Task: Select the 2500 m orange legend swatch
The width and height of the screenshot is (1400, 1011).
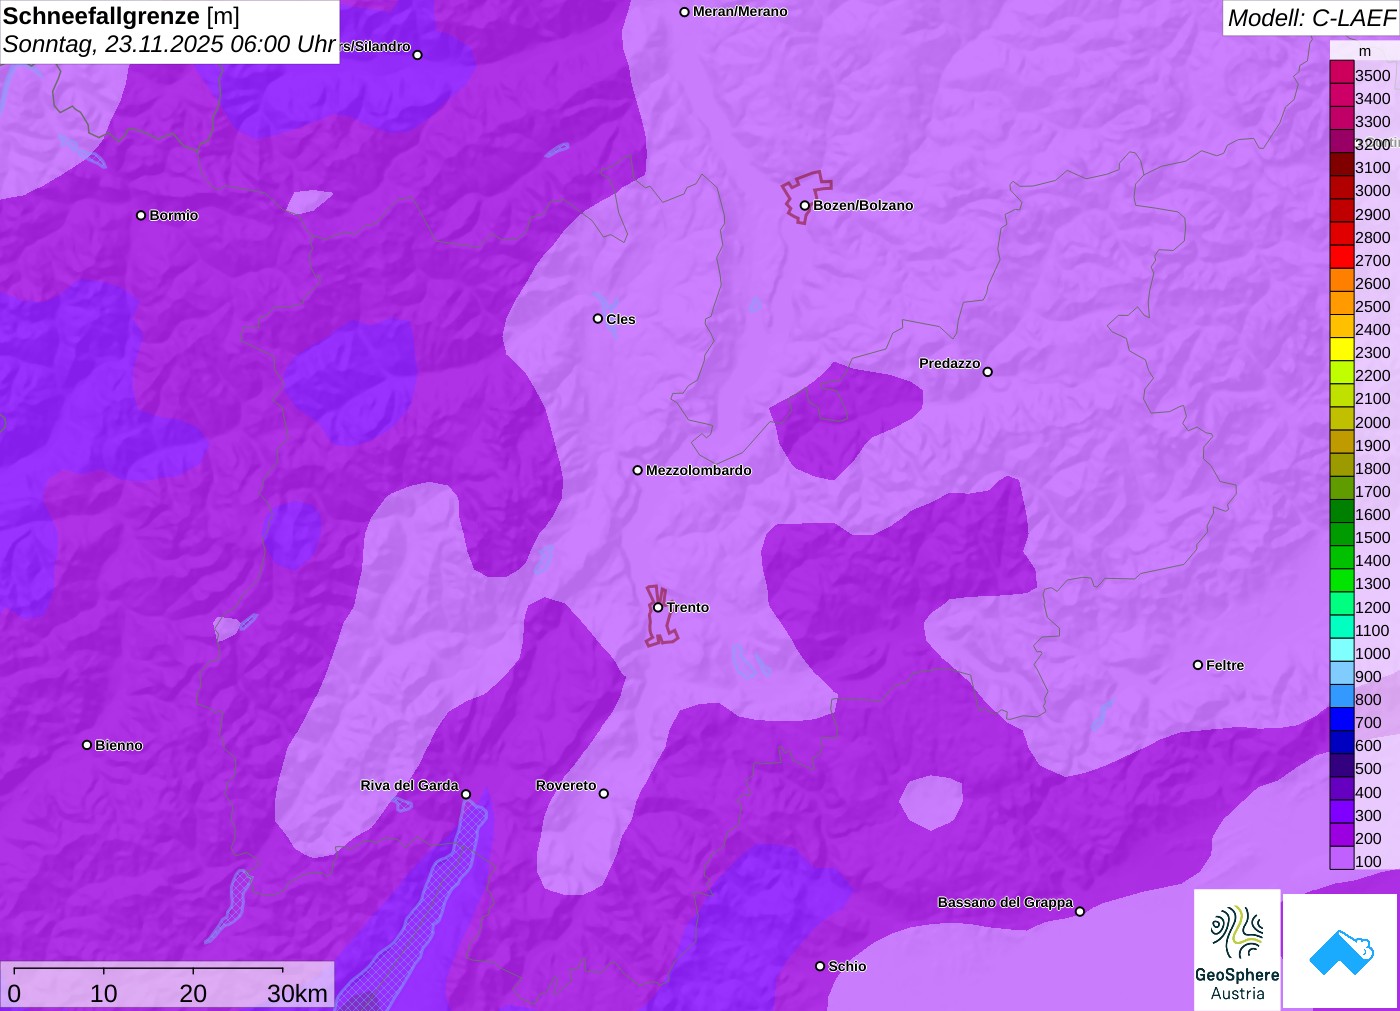Action: [x=1341, y=303]
